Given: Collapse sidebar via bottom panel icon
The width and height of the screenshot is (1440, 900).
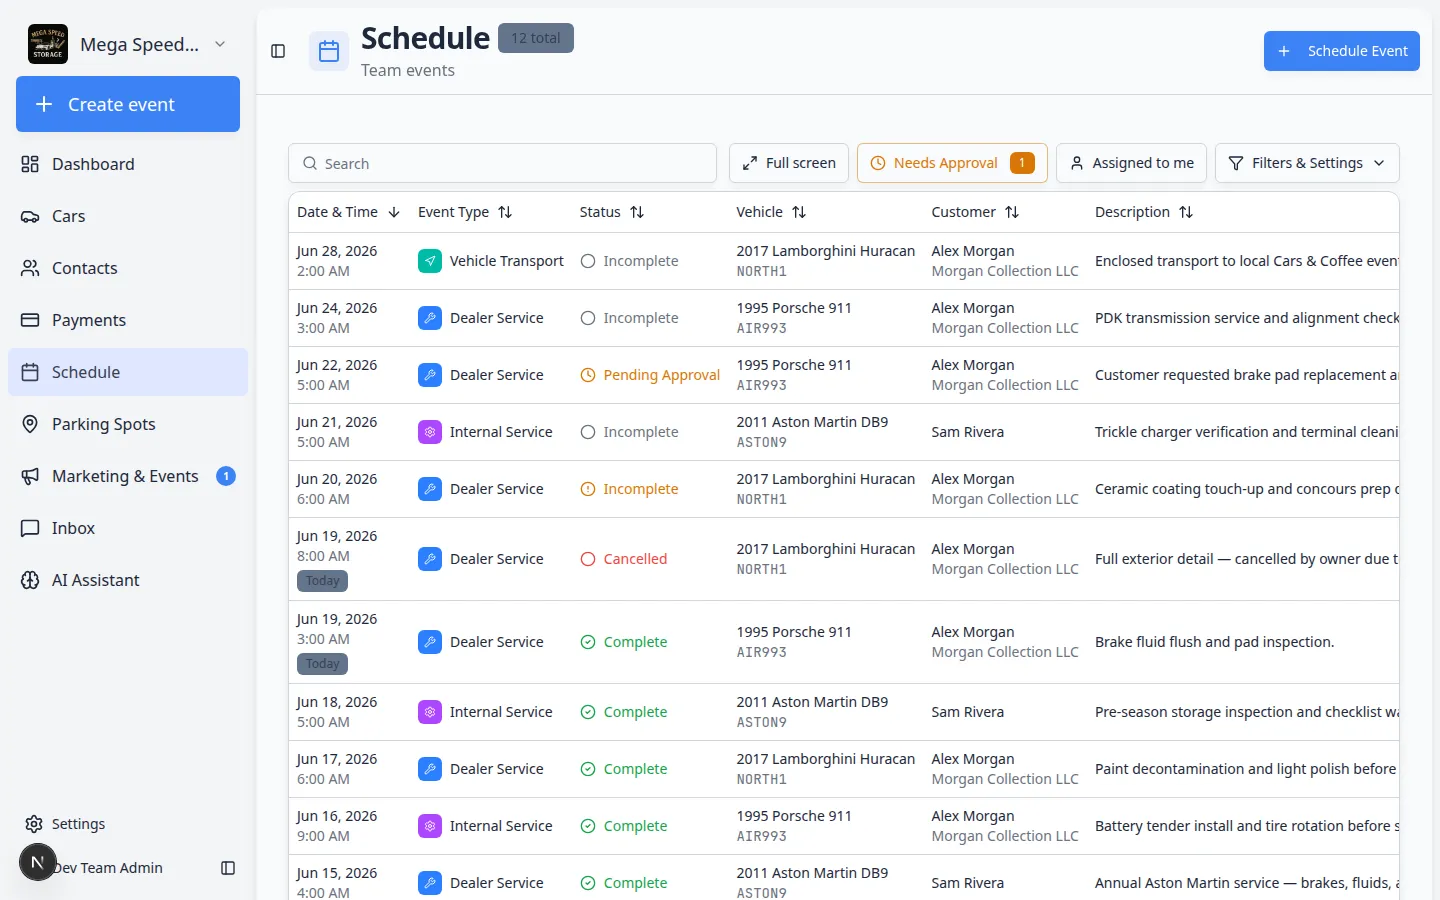Looking at the screenshot, I should point(228,868).
